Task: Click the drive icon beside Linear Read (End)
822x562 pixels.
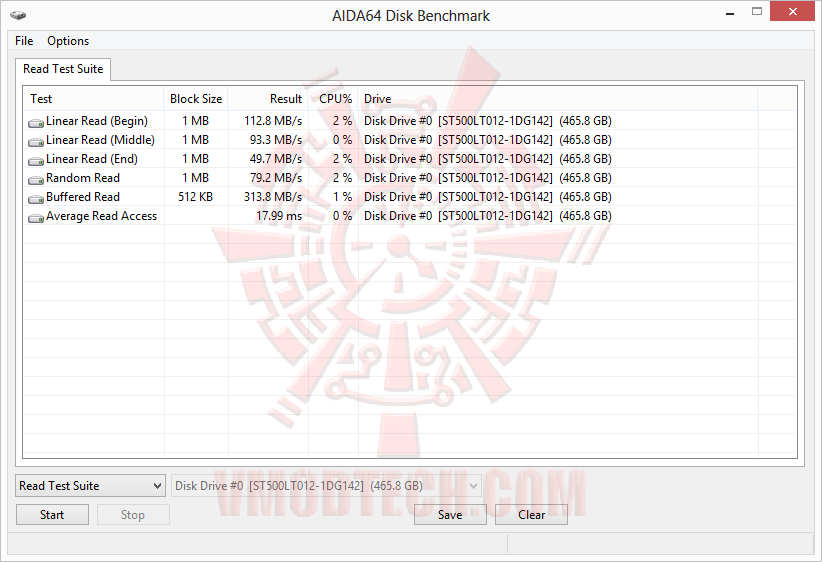Action: 36,160
